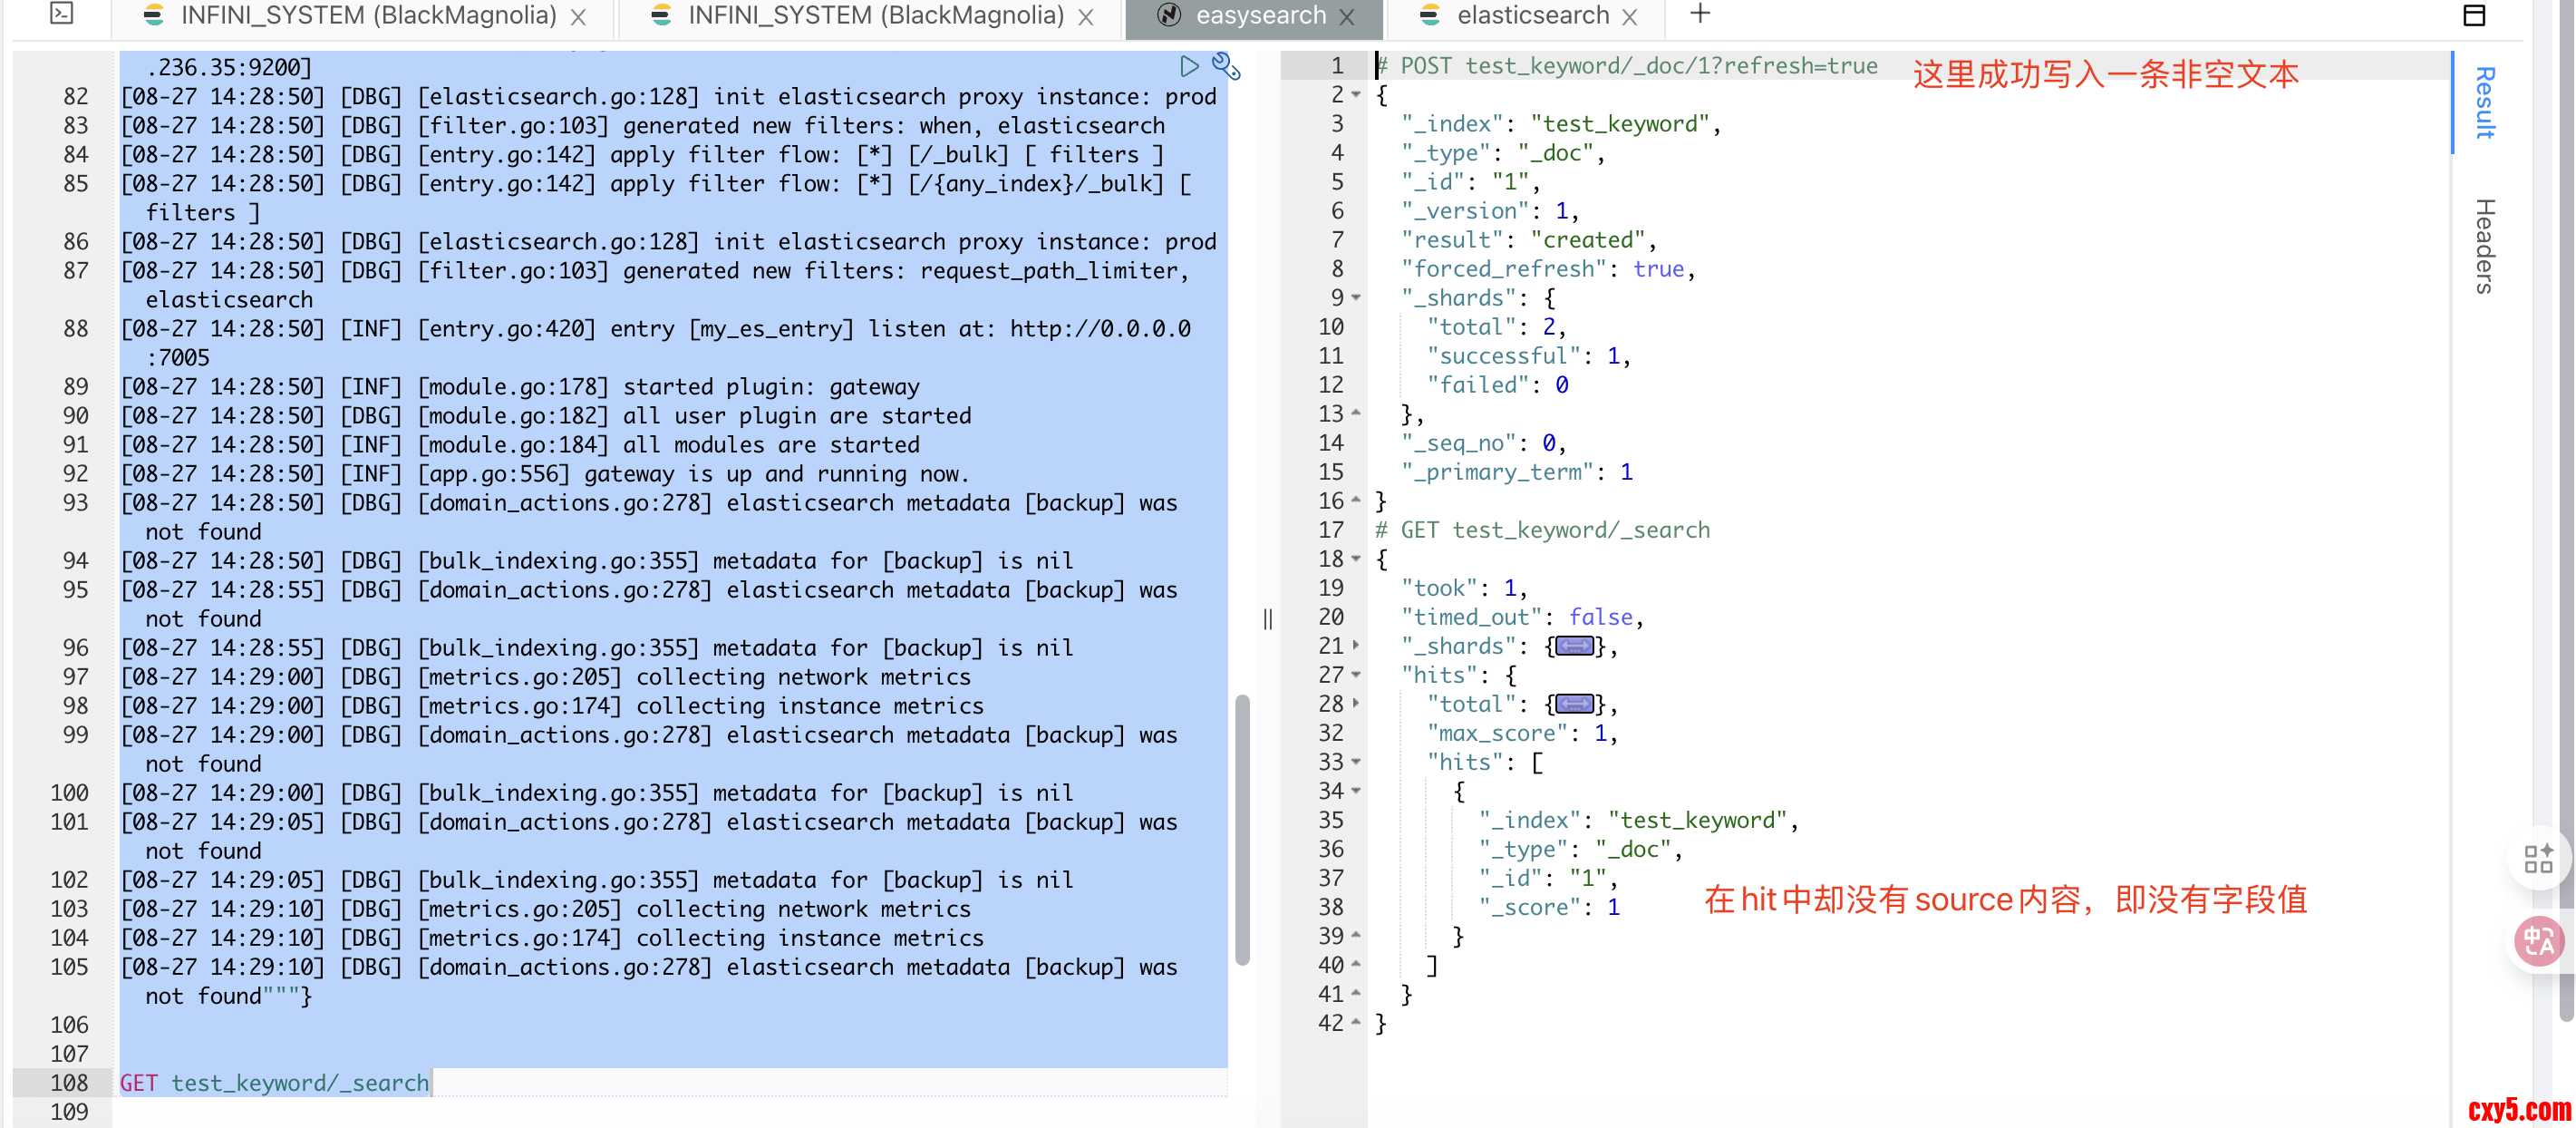Open the grid apps floating button

pos(2538,858)
